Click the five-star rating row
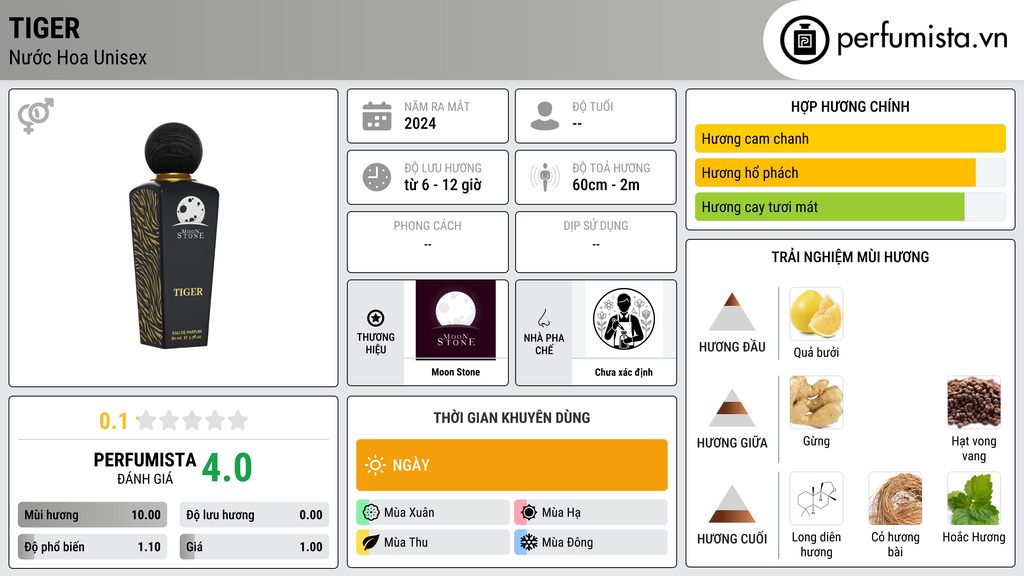Screen dimensions: 1024x576 (x=192, y=420)
